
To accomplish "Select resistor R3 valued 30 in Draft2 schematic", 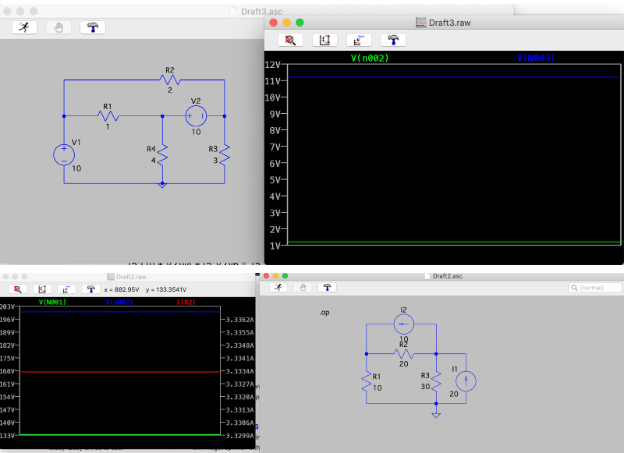I will pyautogui.click(x=436, y=382).
